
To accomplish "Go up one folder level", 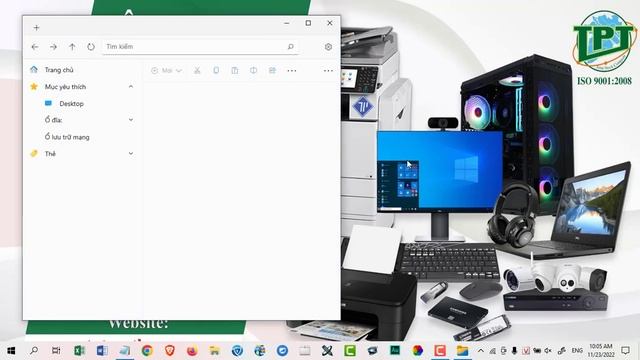I will pyautogui.click(x=72, y=47).
